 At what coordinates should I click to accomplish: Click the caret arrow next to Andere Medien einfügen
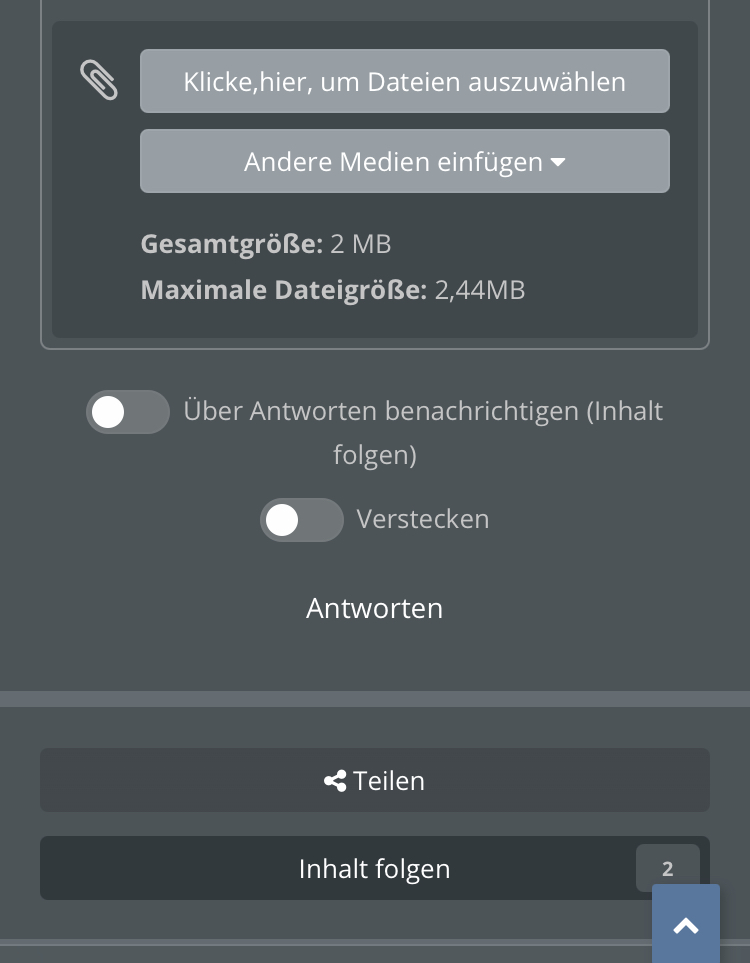point(558,162)
